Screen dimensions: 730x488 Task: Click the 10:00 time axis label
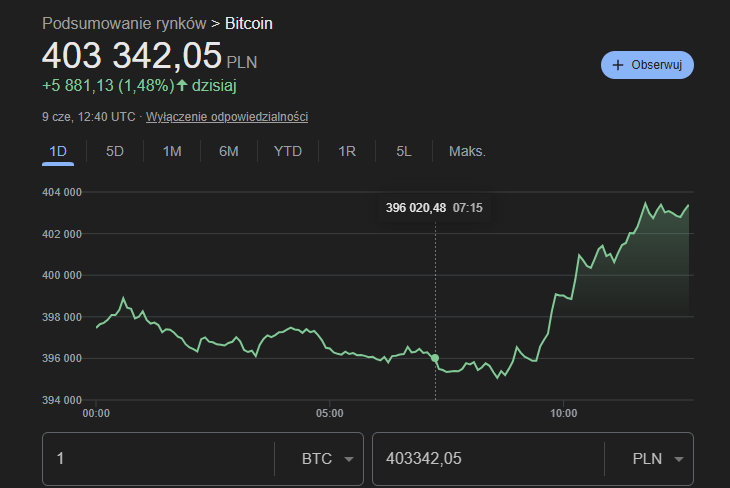tap(563, 413)
